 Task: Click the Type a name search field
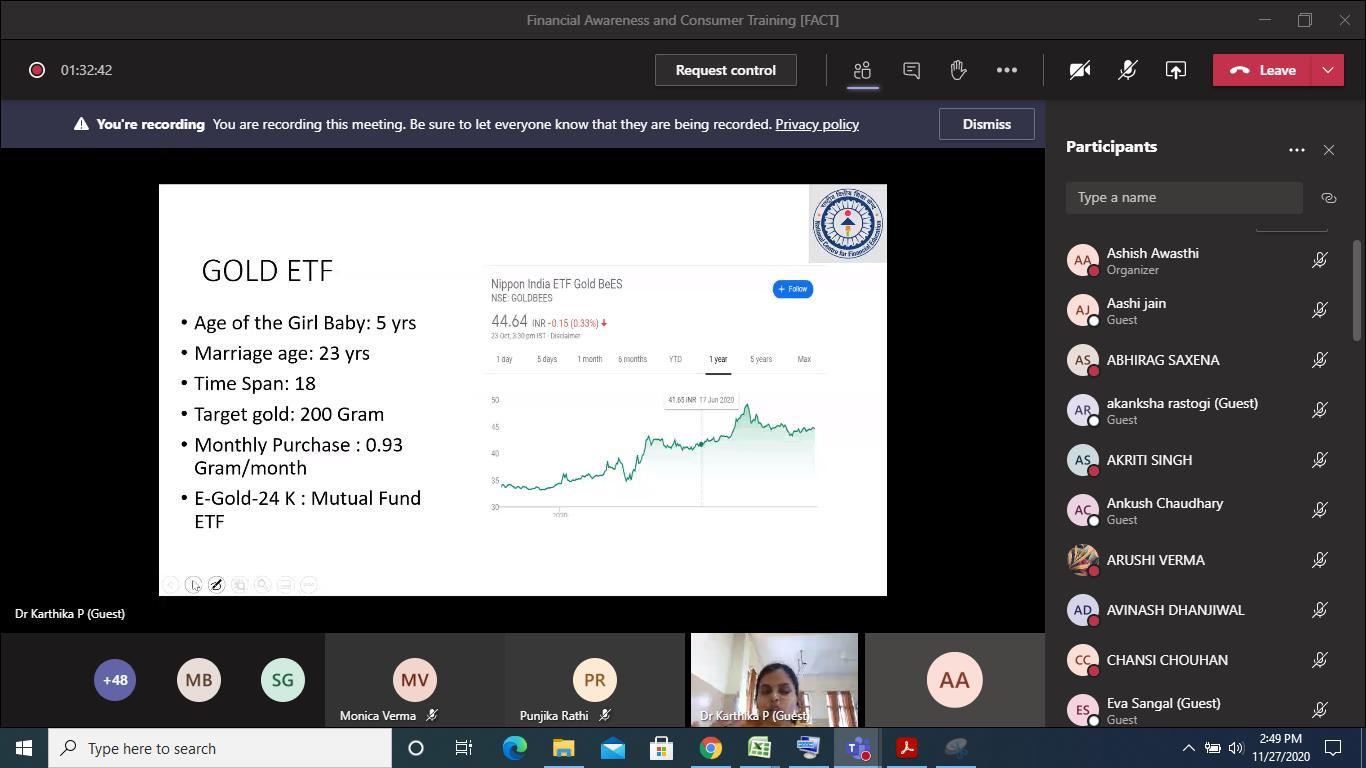pos(1183,198)
